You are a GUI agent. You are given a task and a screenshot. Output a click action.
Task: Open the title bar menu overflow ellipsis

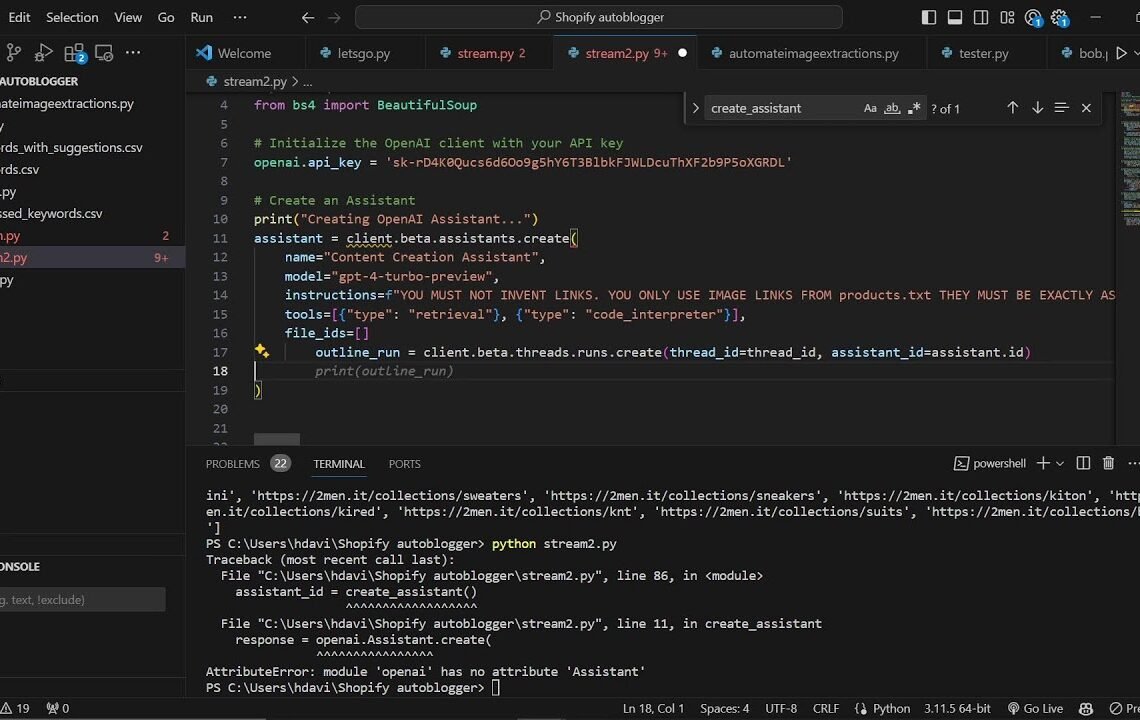coord(240,17)
